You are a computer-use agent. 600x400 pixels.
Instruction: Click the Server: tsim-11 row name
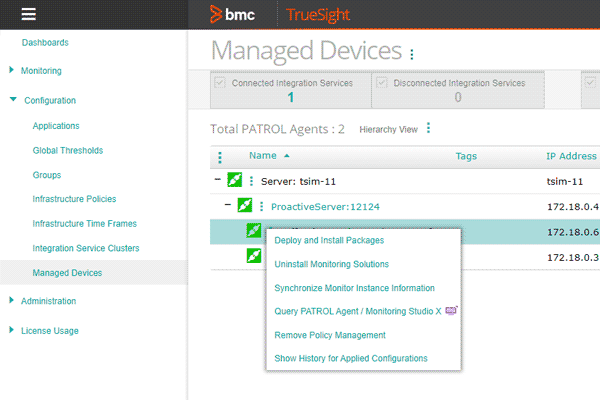click(298, 181)
